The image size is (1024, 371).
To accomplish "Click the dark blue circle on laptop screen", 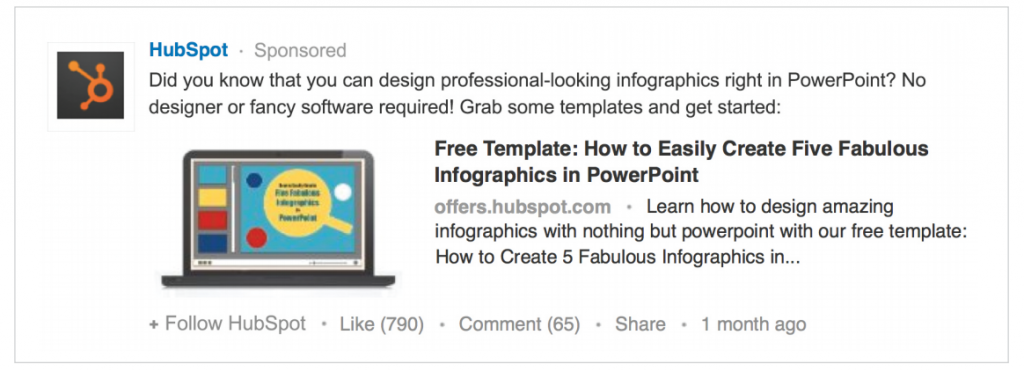I will (x=254, y=180).
